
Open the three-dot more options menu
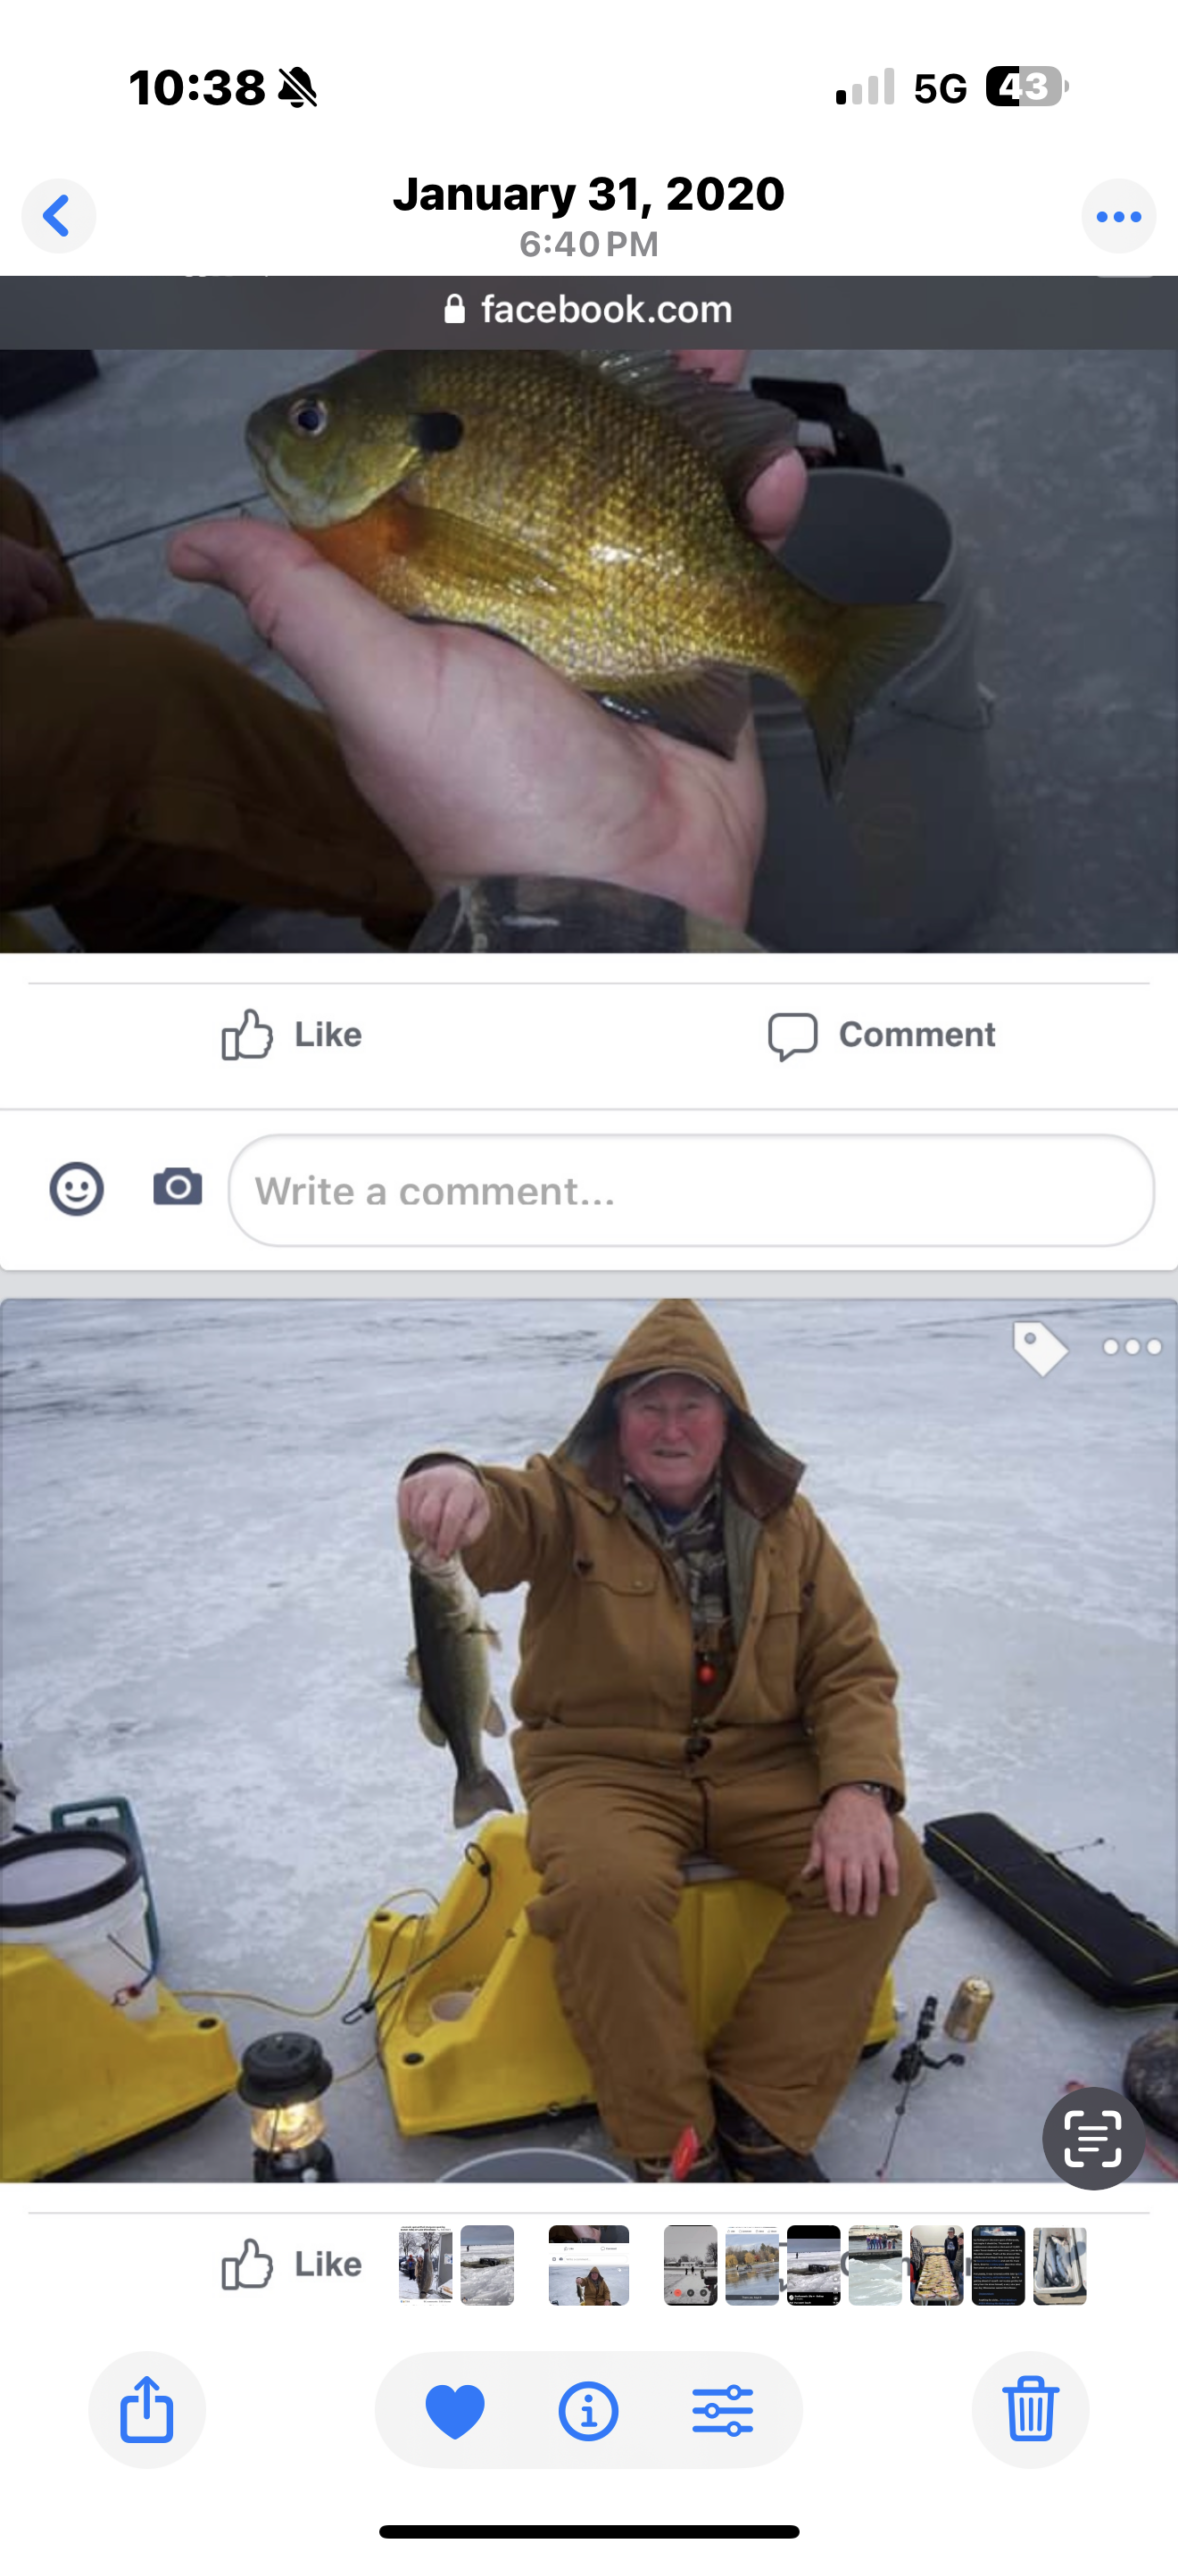pyautogui.click(x=1118, y=216)
